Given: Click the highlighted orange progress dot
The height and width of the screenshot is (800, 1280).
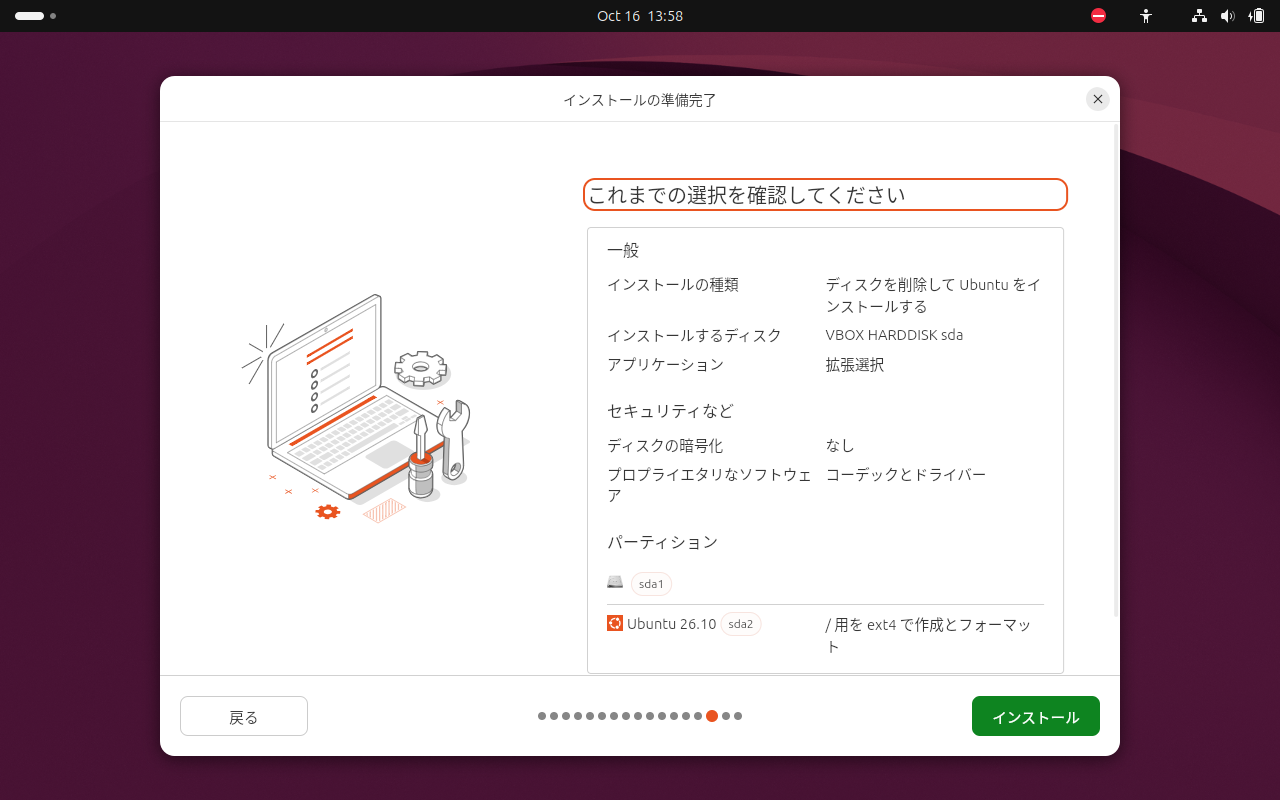Looking at the screenshot, I should coord(712,716).
